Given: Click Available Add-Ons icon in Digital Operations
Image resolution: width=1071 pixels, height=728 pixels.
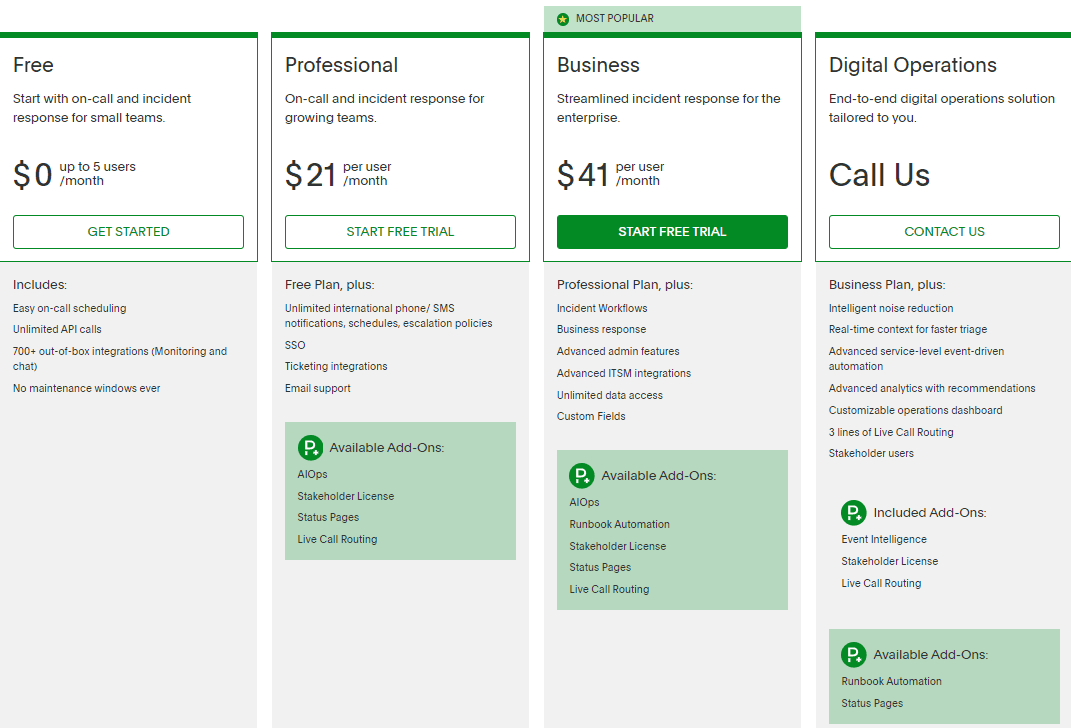Looking at the screenshot, I should (854, 655).
